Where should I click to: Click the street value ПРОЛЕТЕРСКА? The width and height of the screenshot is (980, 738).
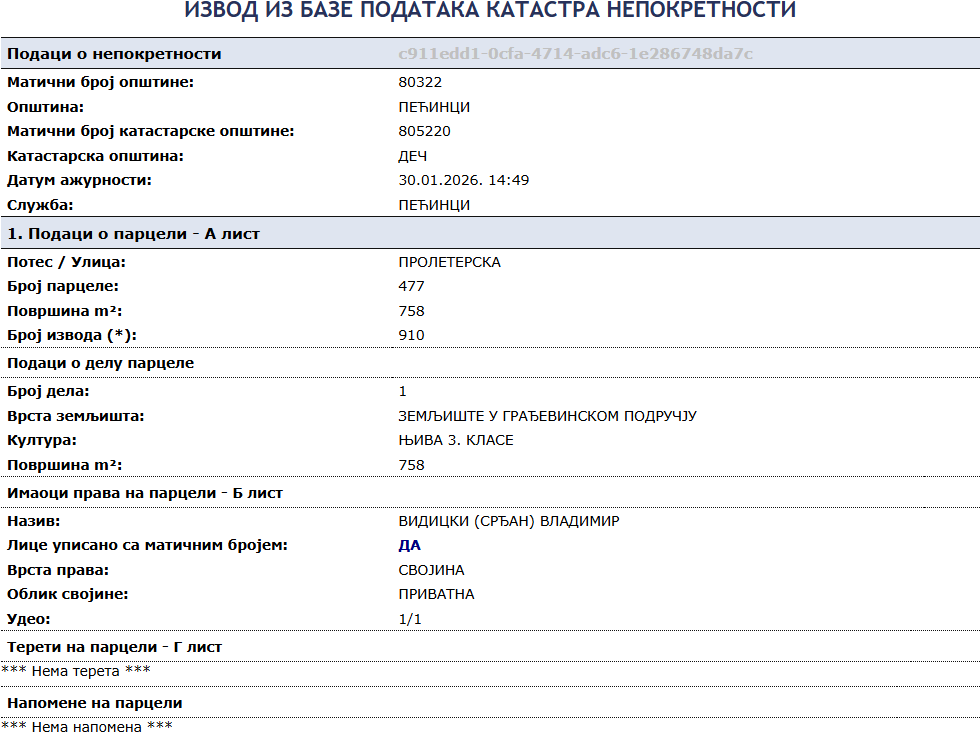click(x=449, y=262)
